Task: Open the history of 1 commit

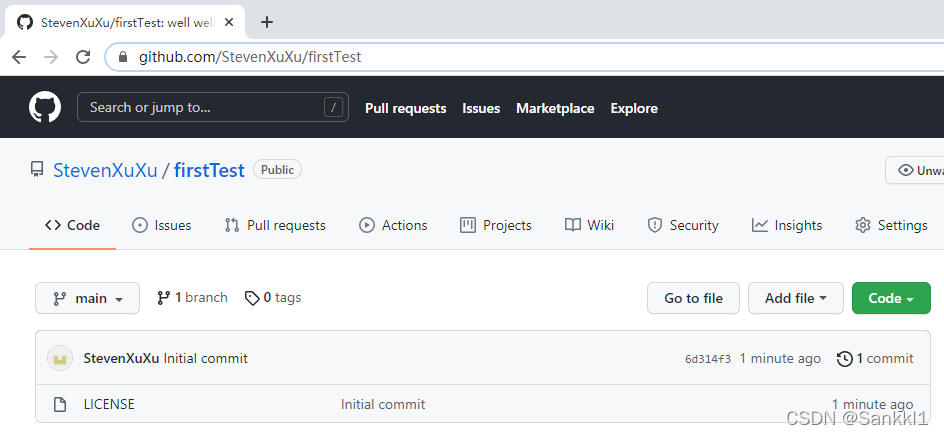Action: coord(875,359)
